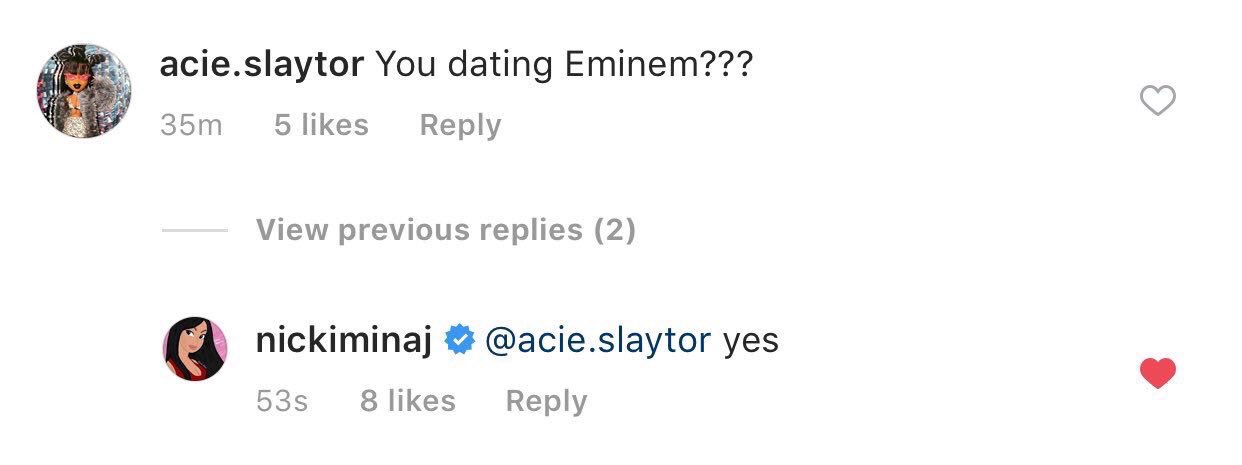View the 5 likes list
1242x465 pixels.
321,125
